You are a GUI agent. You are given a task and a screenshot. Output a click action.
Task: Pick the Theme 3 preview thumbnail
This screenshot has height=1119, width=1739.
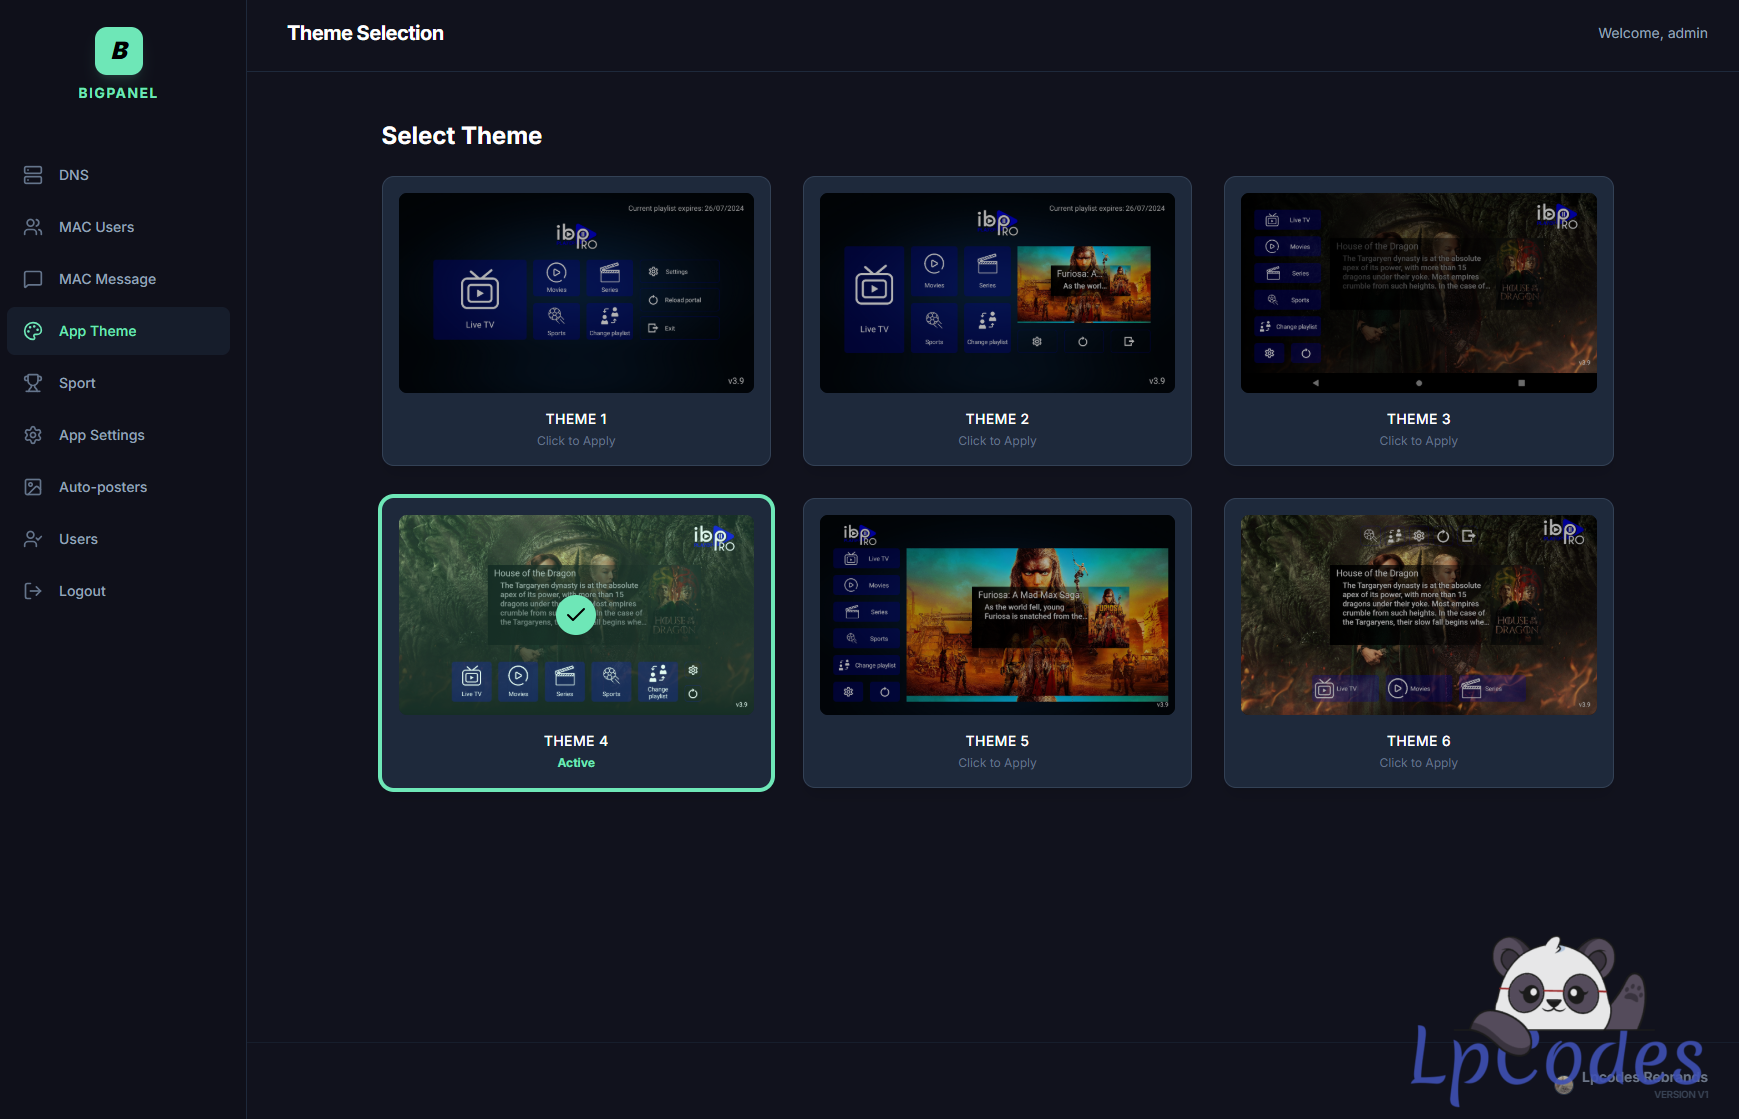tap(1418, 293)
